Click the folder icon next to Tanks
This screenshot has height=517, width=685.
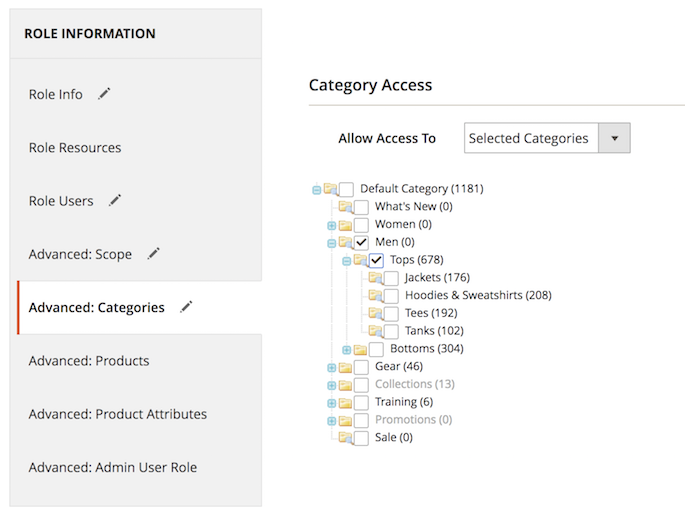[x=375, y=331]
